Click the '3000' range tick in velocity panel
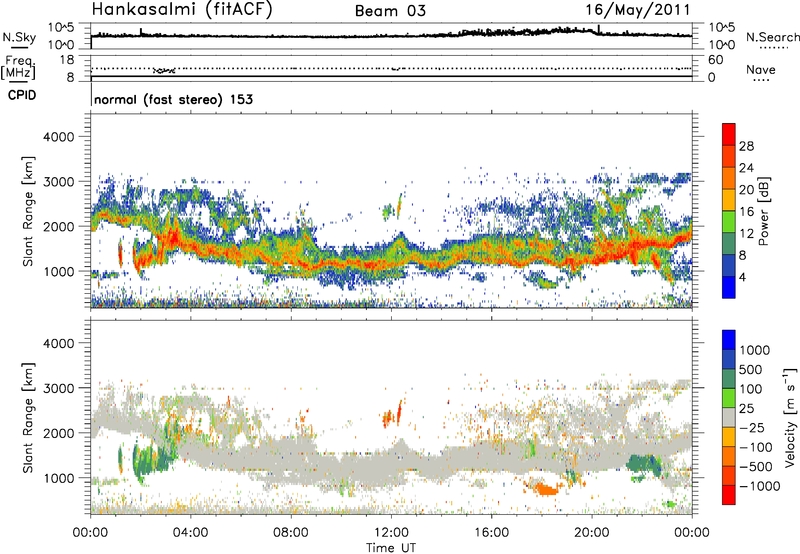Image resolution: width=800 pixels, height=554 pixels. coord(58,388)
